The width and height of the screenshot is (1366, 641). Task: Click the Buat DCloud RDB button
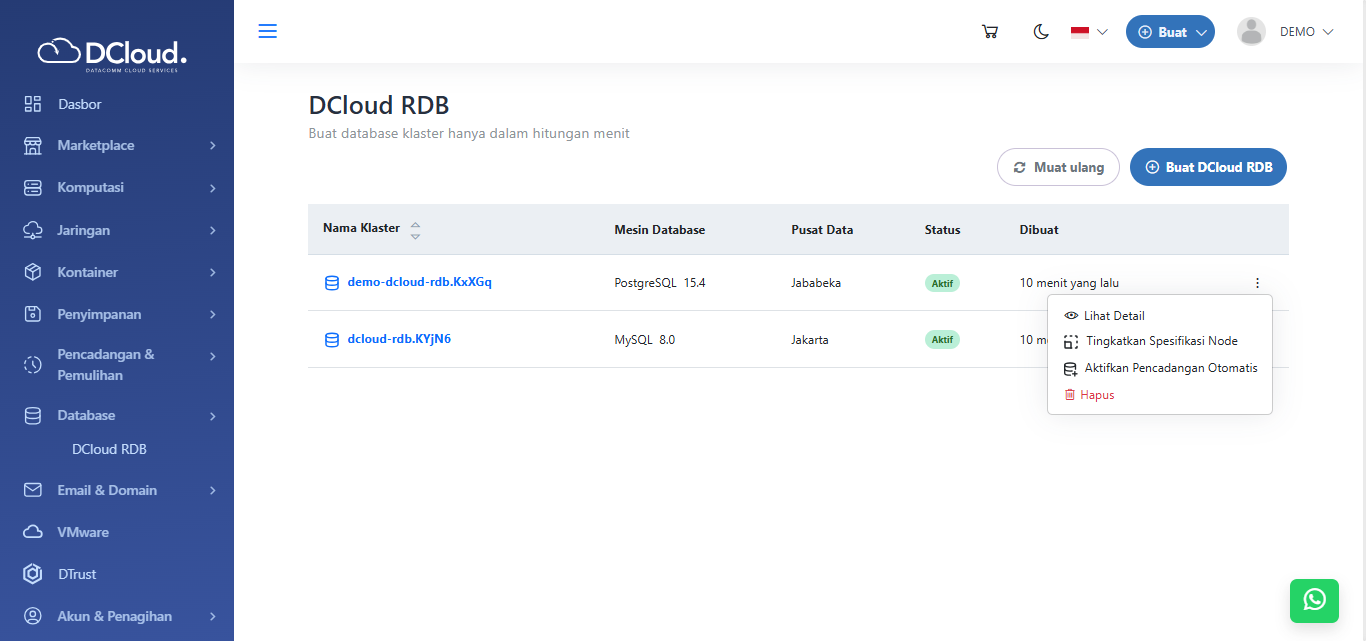1208,167
